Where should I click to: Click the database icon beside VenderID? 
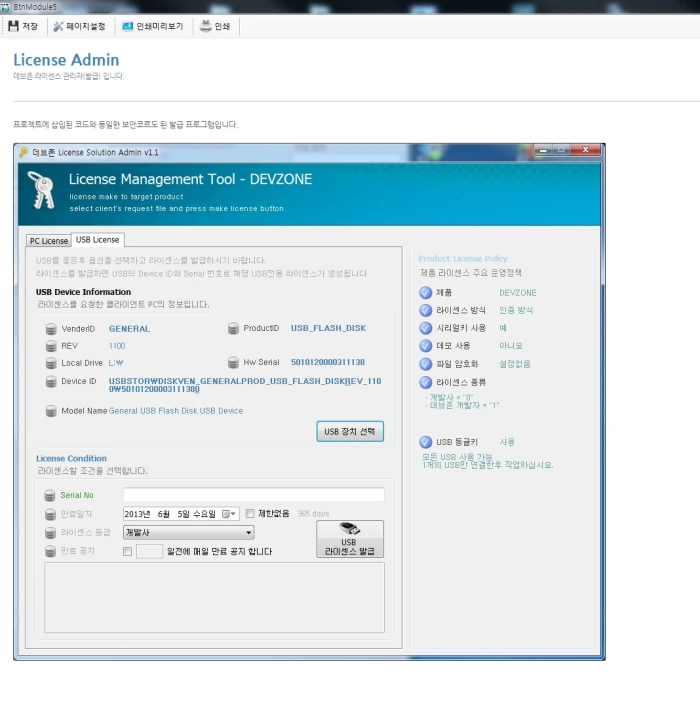click(x=51, y=329)
